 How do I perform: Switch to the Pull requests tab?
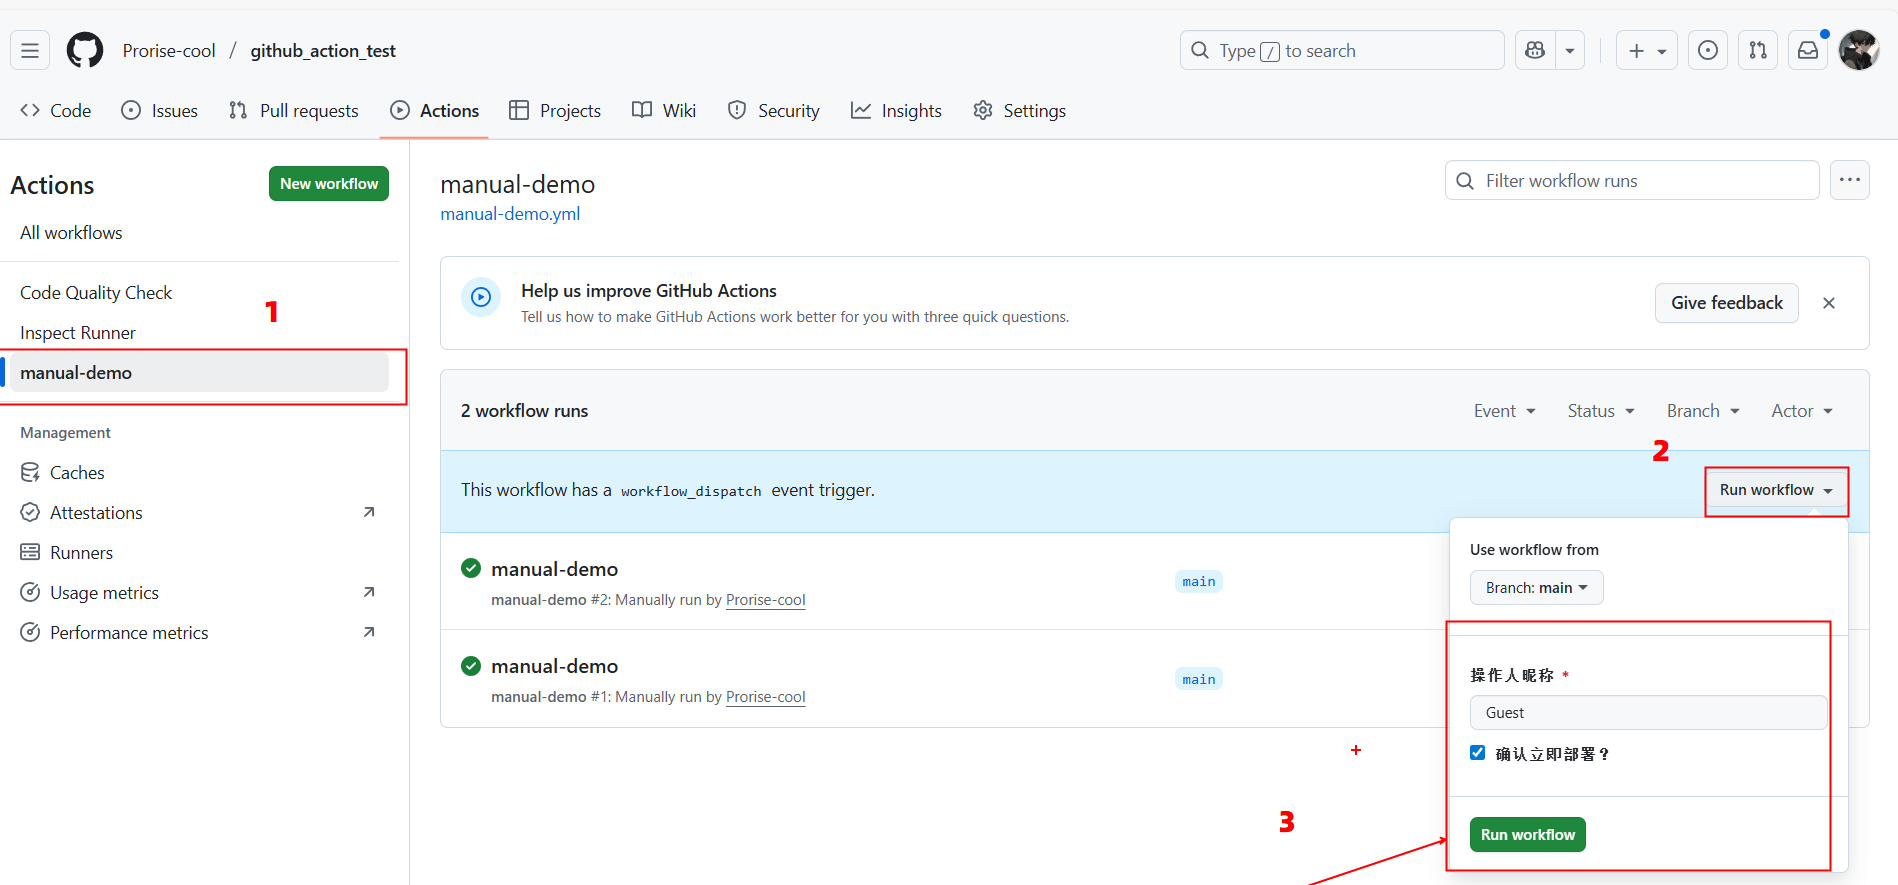pos(294,111)
